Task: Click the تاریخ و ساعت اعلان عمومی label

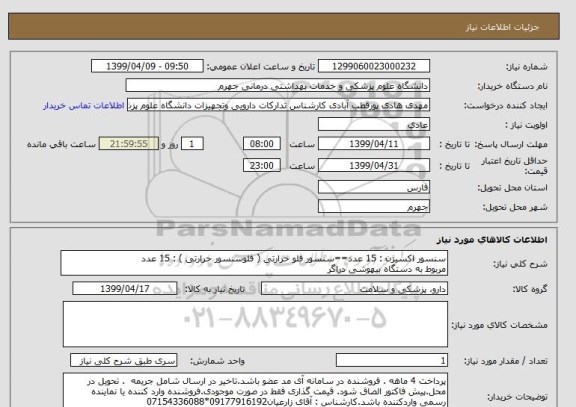Action: tap(261, 67)
